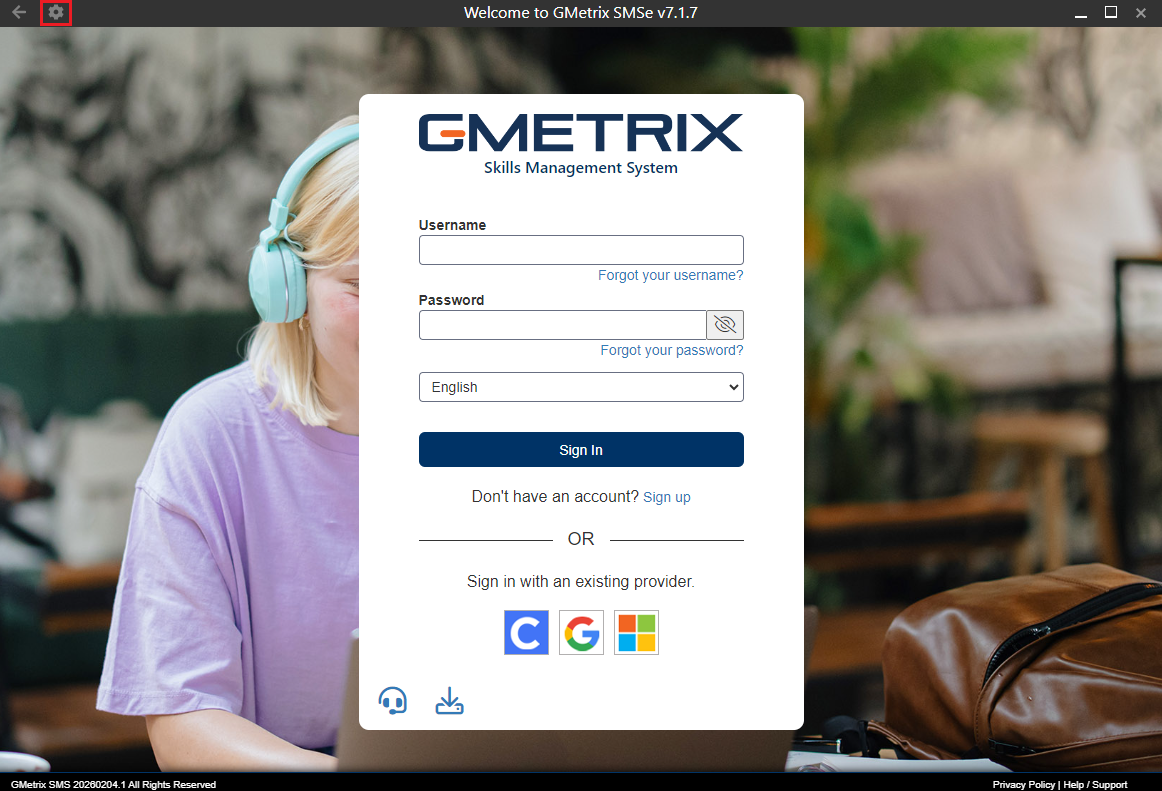Click the 'Skills Management System' subtitle
Viewport: 1162px width, 791px height.
coord(581,168)
